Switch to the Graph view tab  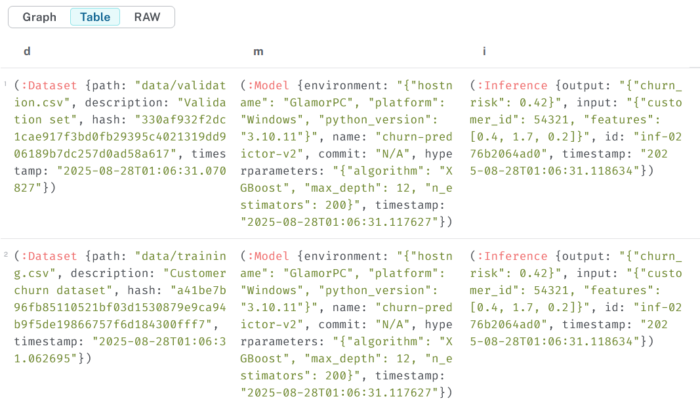click(39, 17)
